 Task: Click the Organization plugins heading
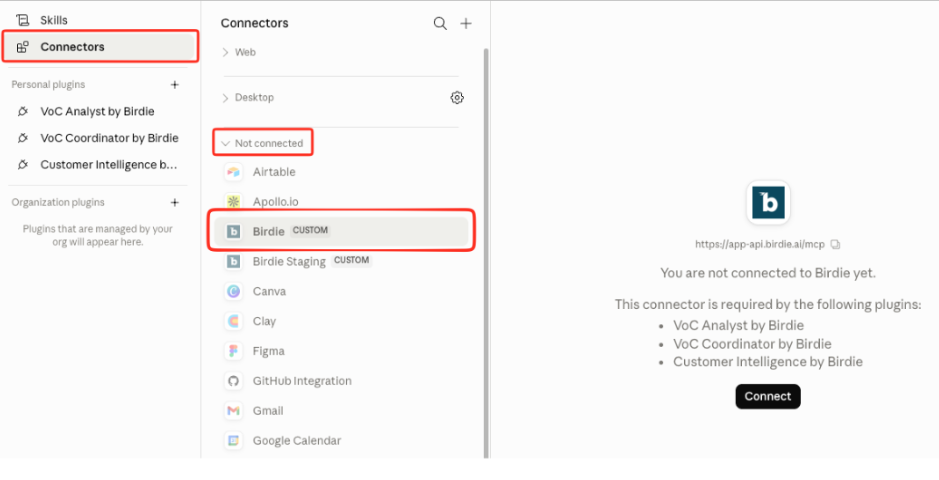(58, 202)
